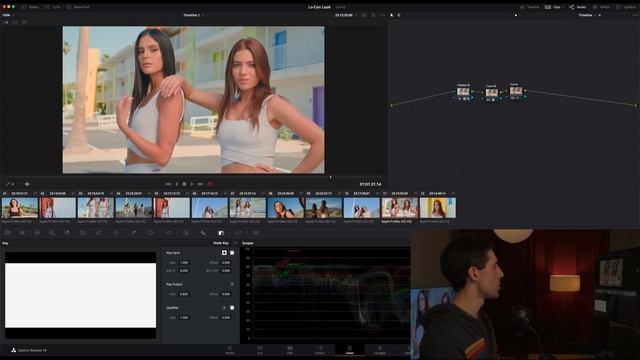This screenshot has height=360, width=640.
Task: Click the viewer scrubber playhead marker
Action: (331, 177)
